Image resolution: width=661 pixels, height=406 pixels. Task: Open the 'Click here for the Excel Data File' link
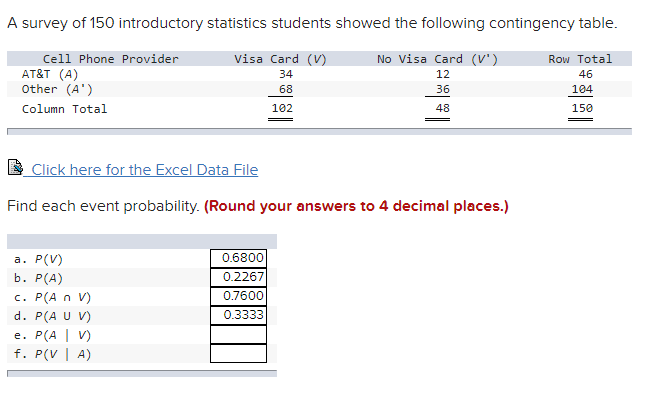(144, 170)
